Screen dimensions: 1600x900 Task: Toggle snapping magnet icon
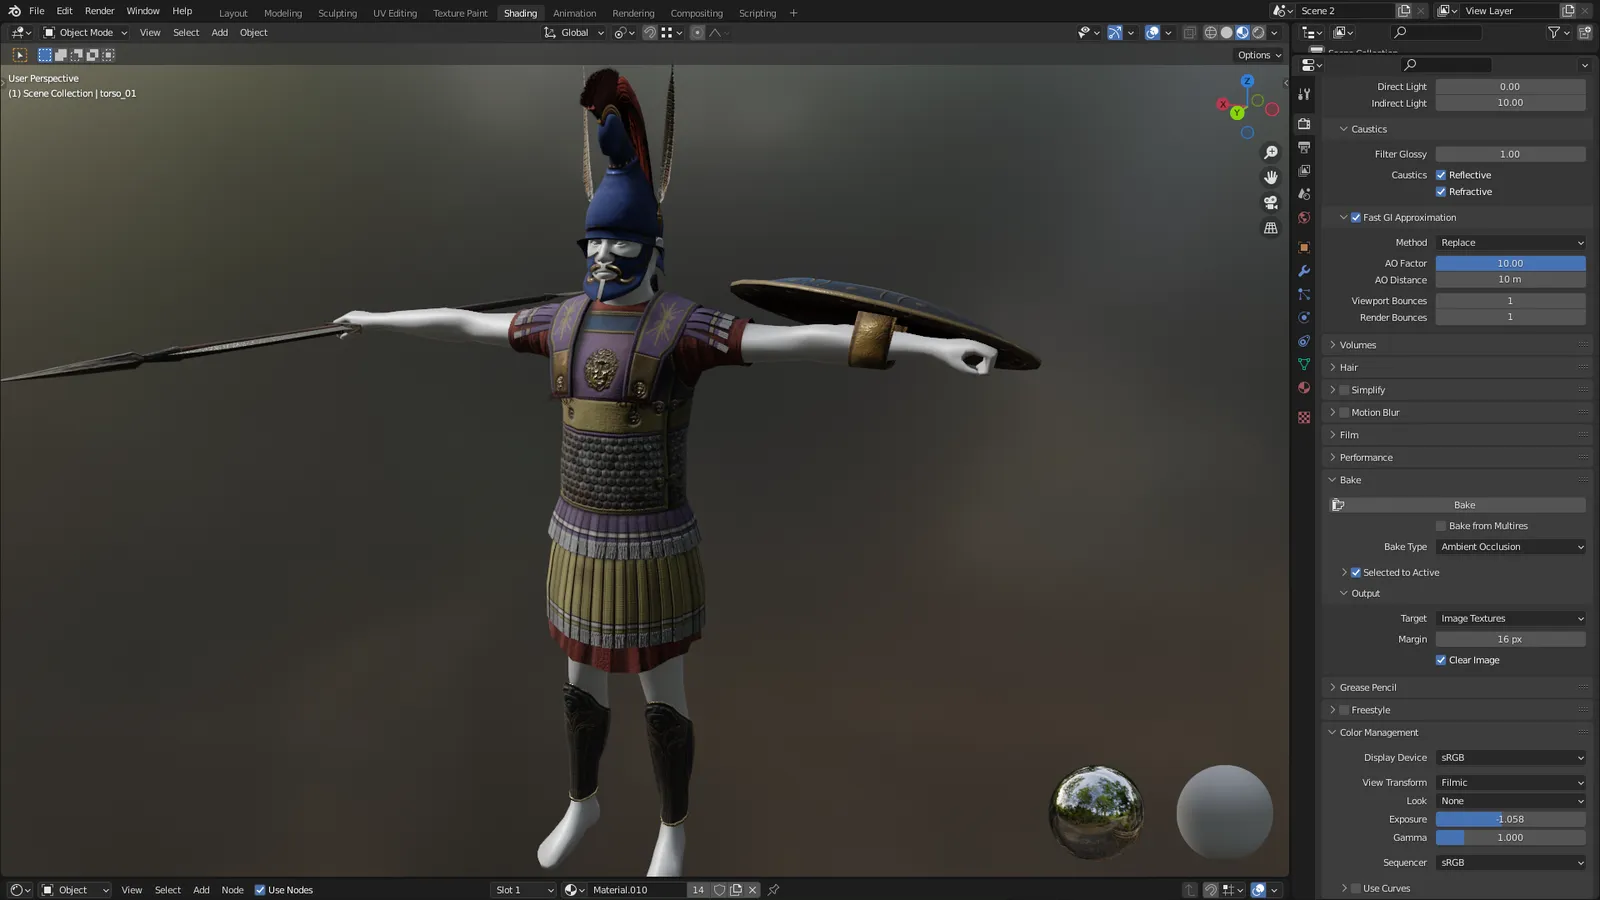650,33
